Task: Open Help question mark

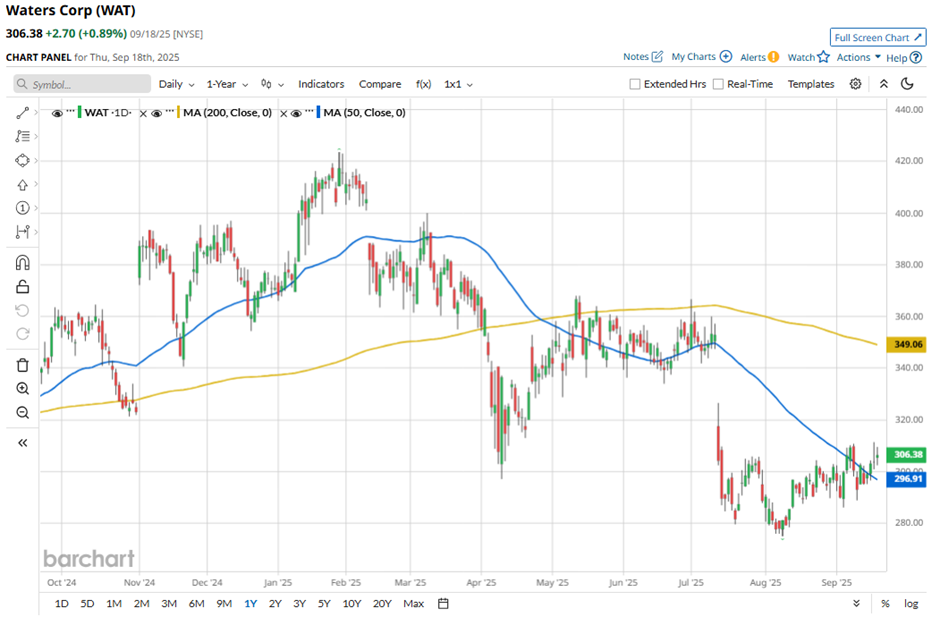Action: (x=915, y=58)
